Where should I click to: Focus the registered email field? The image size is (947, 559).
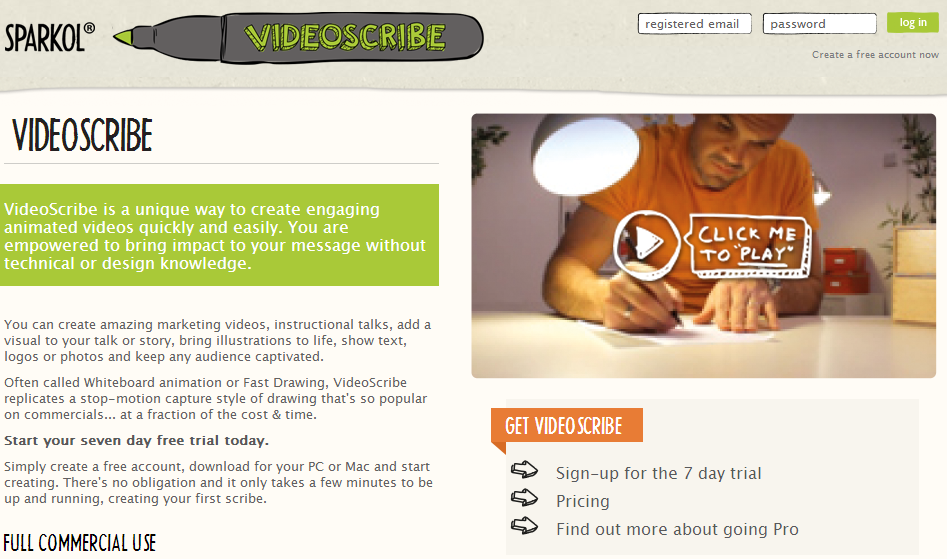point(695,24)
